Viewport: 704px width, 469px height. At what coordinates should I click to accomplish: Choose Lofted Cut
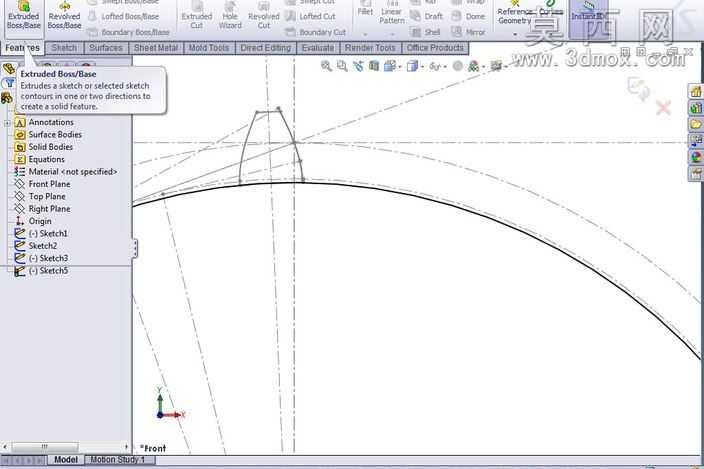pos(311,16)
